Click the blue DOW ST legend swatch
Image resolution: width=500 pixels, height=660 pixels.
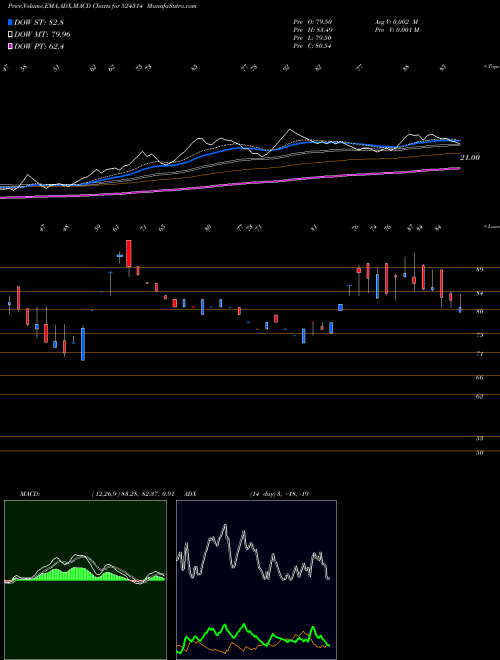(11, 22)
